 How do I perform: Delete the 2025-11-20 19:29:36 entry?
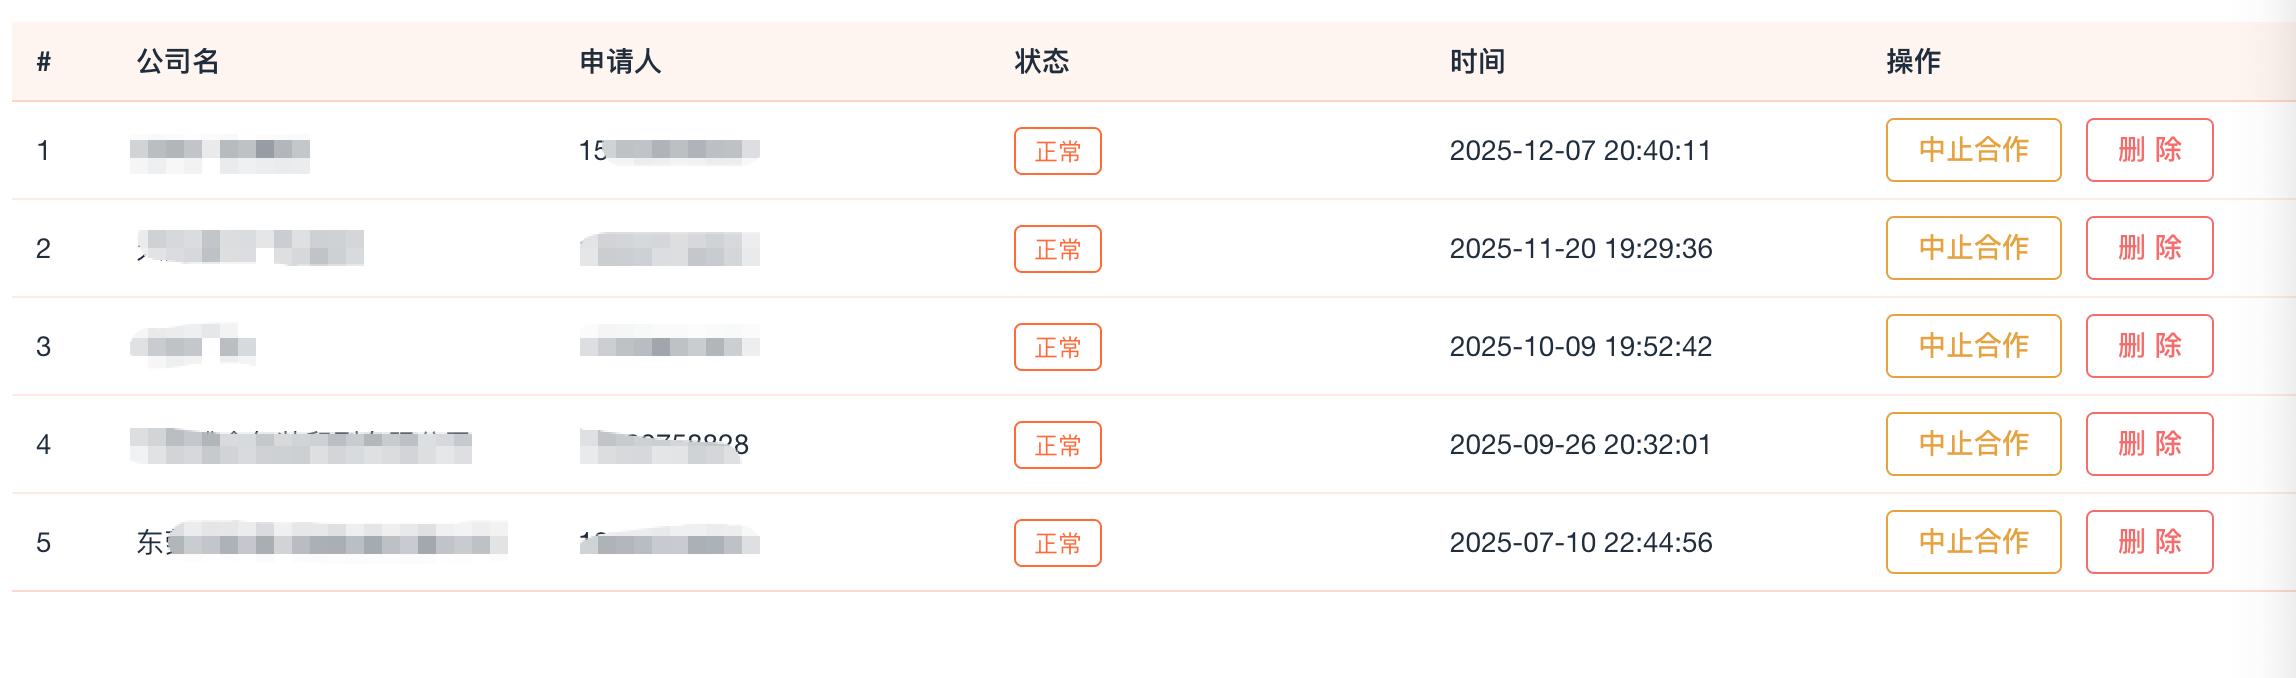point(2149,248)
